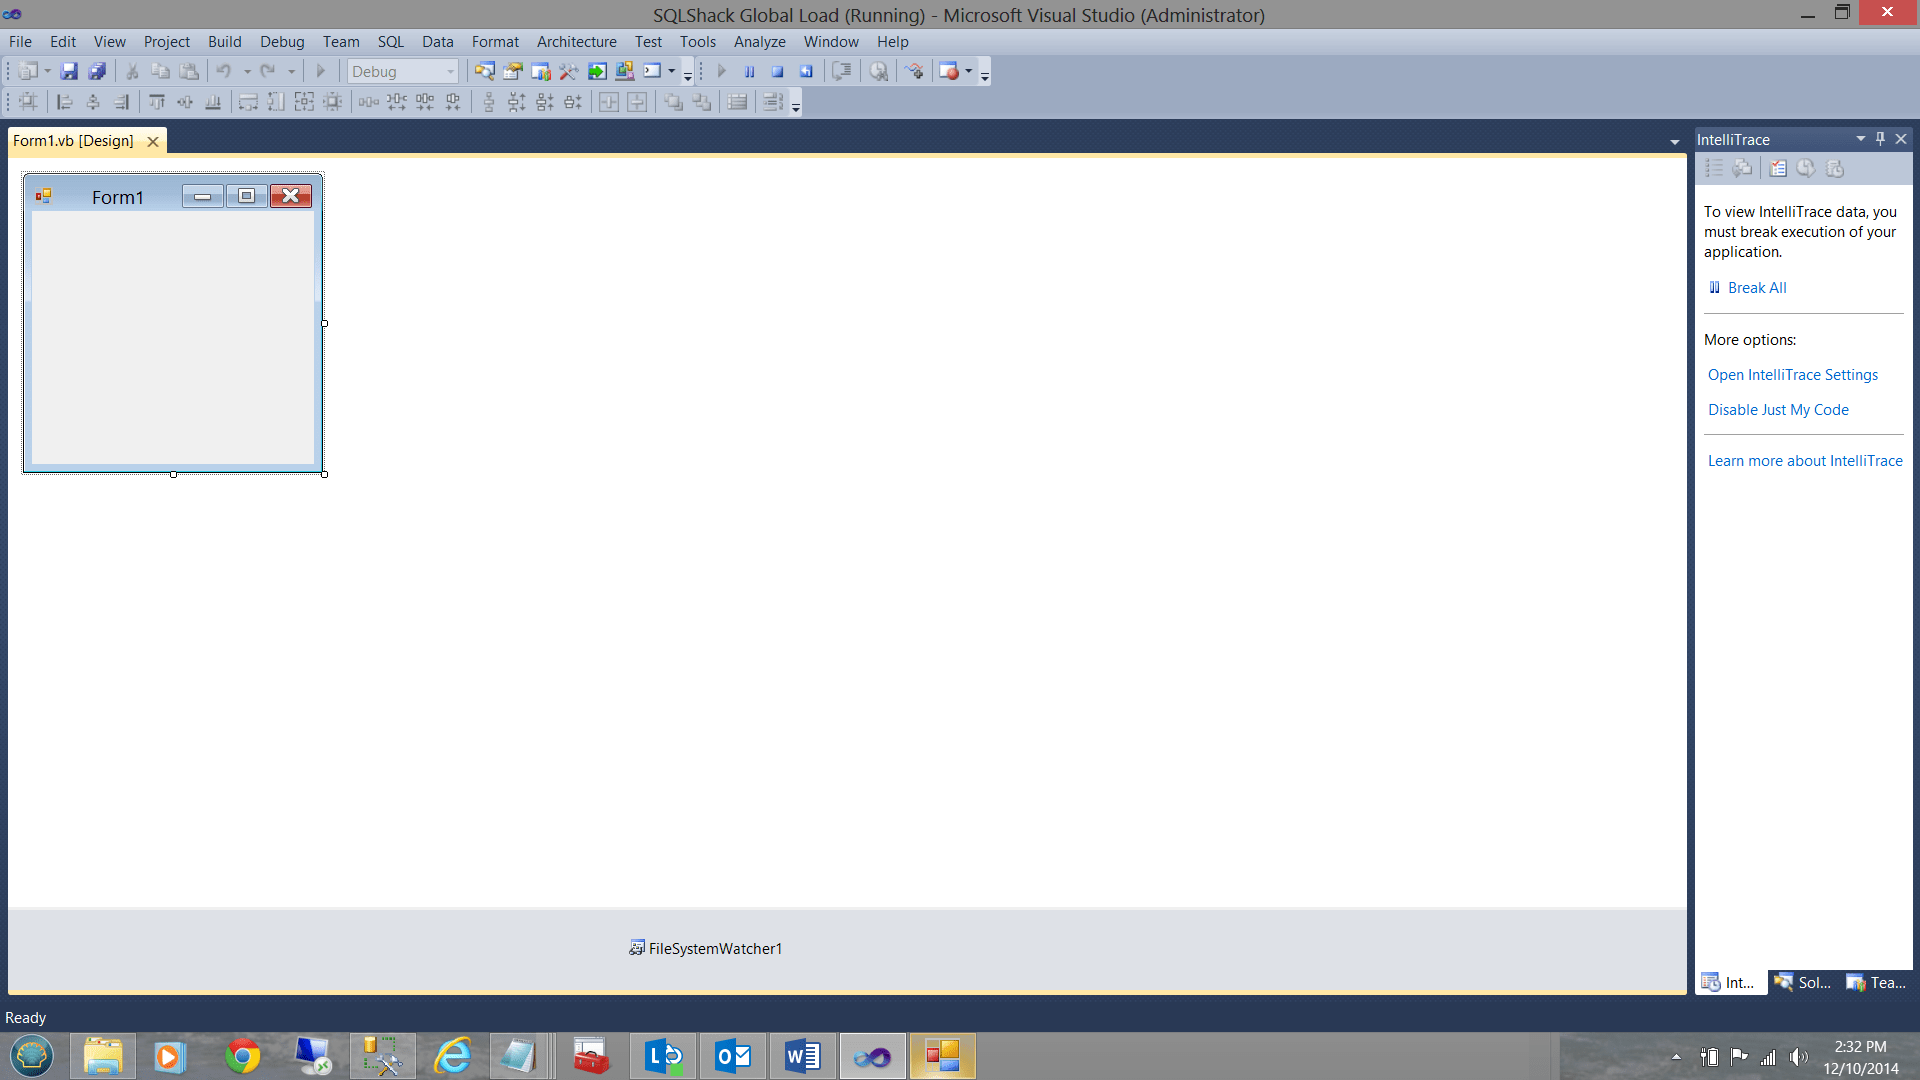1920x1080 pixels.
Task: Open the Toolbox hammer-and-wrench icon
Action: coord(568,71)
